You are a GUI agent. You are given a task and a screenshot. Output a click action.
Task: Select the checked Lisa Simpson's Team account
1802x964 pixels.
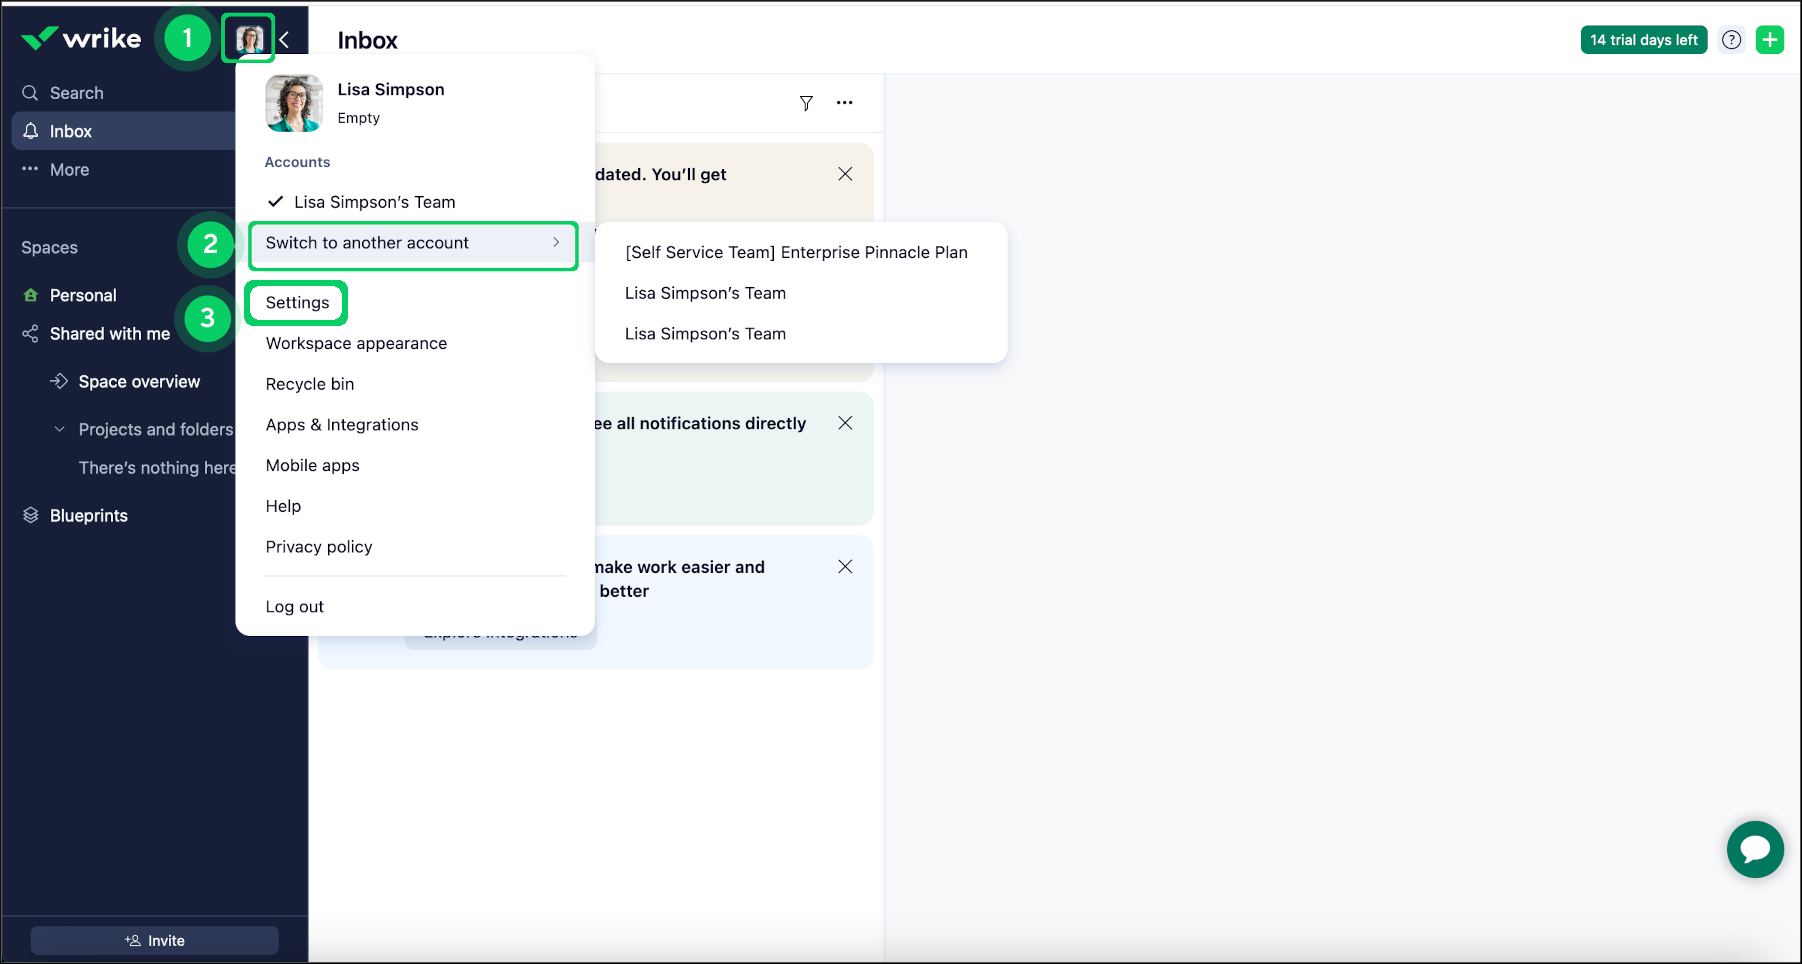[x=374, y=202]
